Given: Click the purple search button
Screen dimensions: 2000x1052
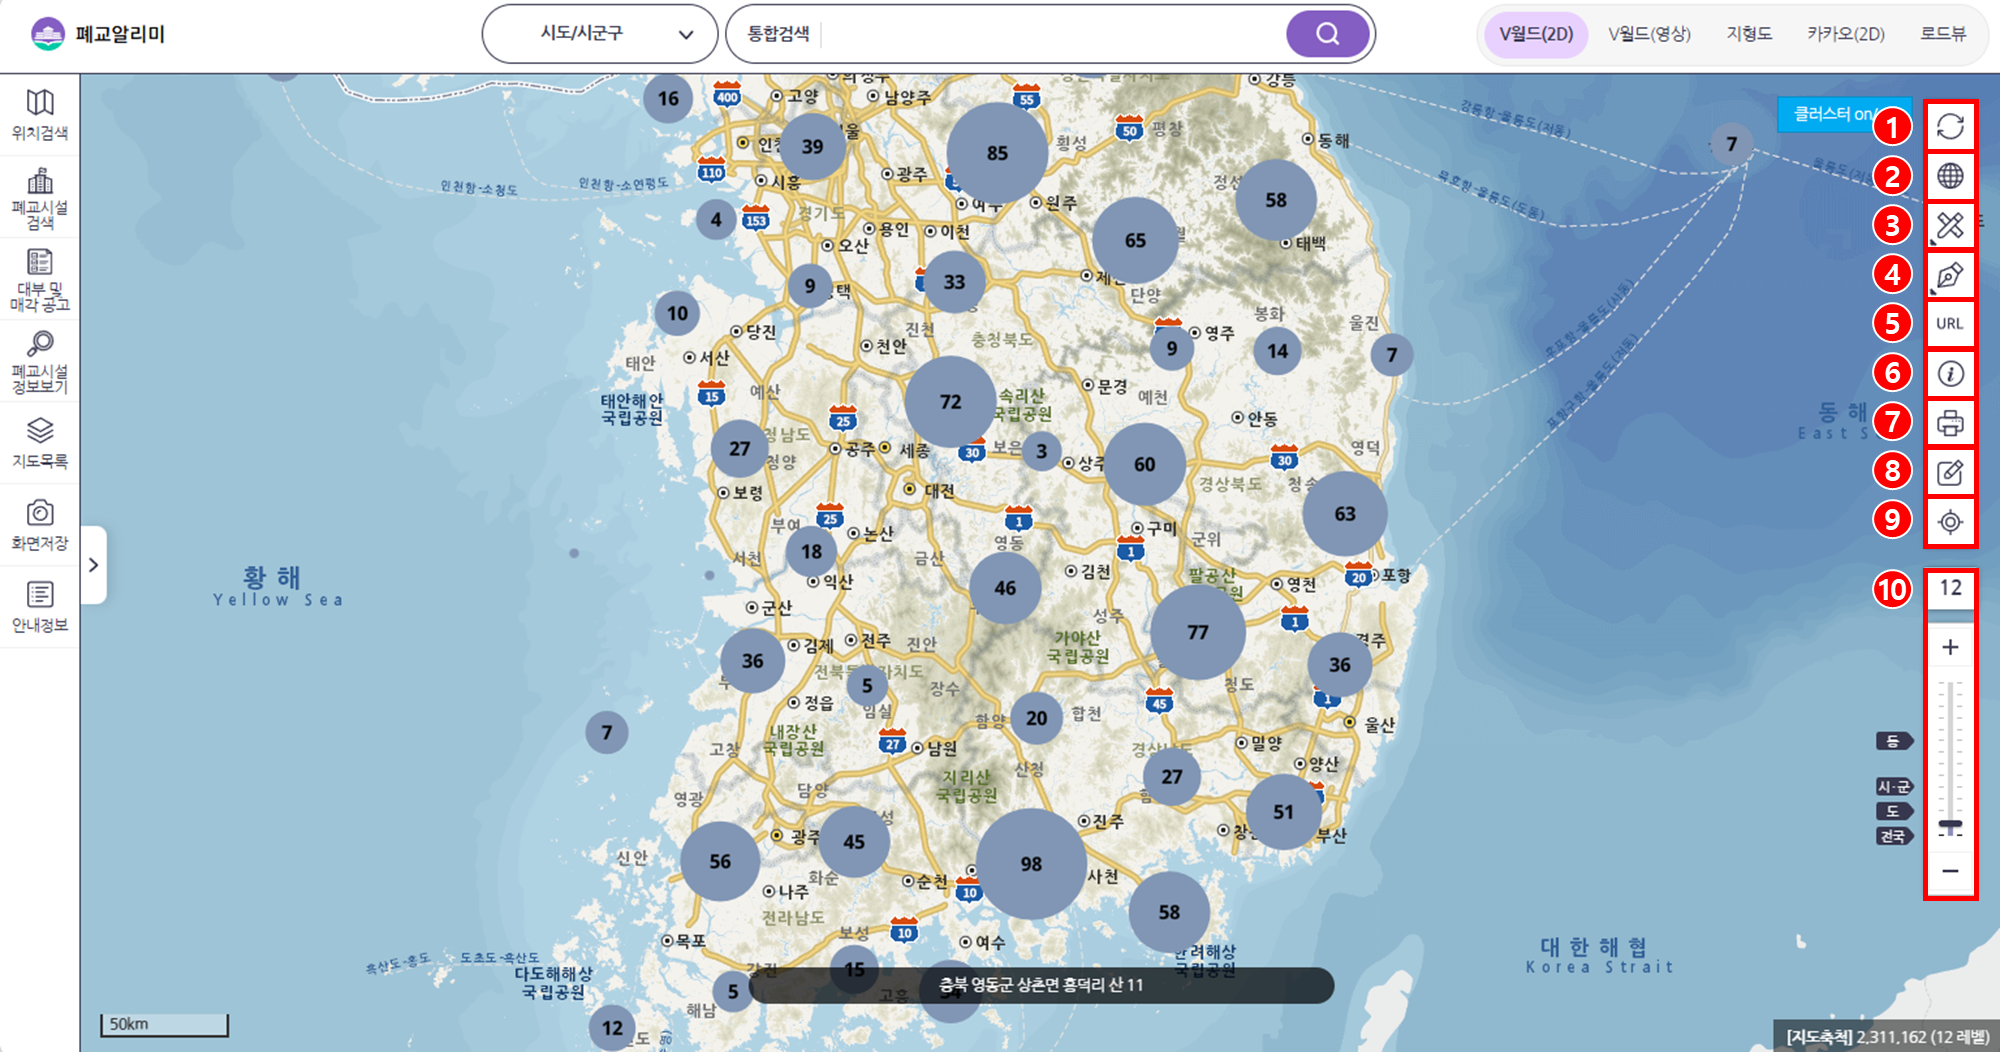Looking at the screenshot, I should tap(1327, 34).
